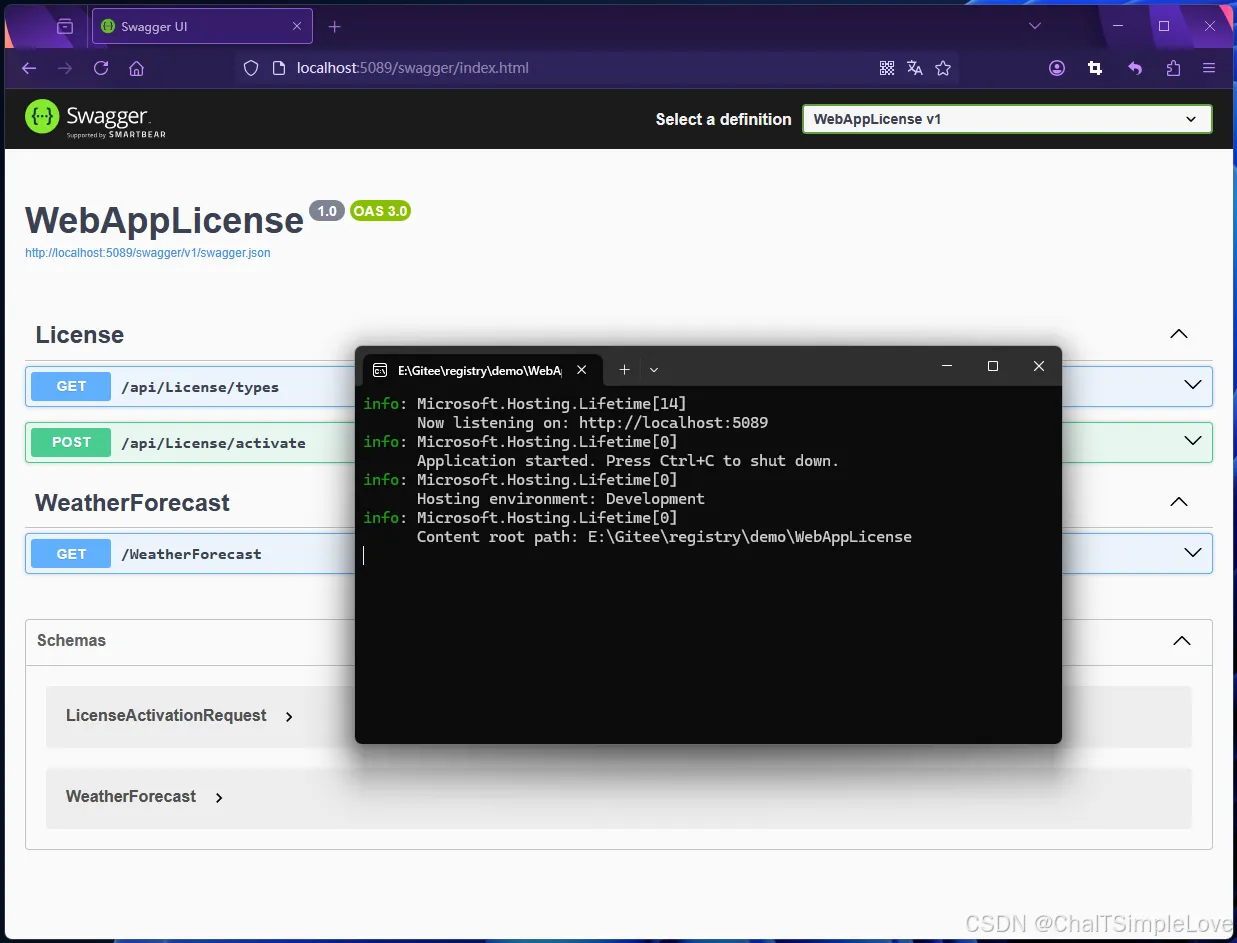The image size is (1237, 943).
Task: Open the swagger.json link
Action: (x=147, y=253)
